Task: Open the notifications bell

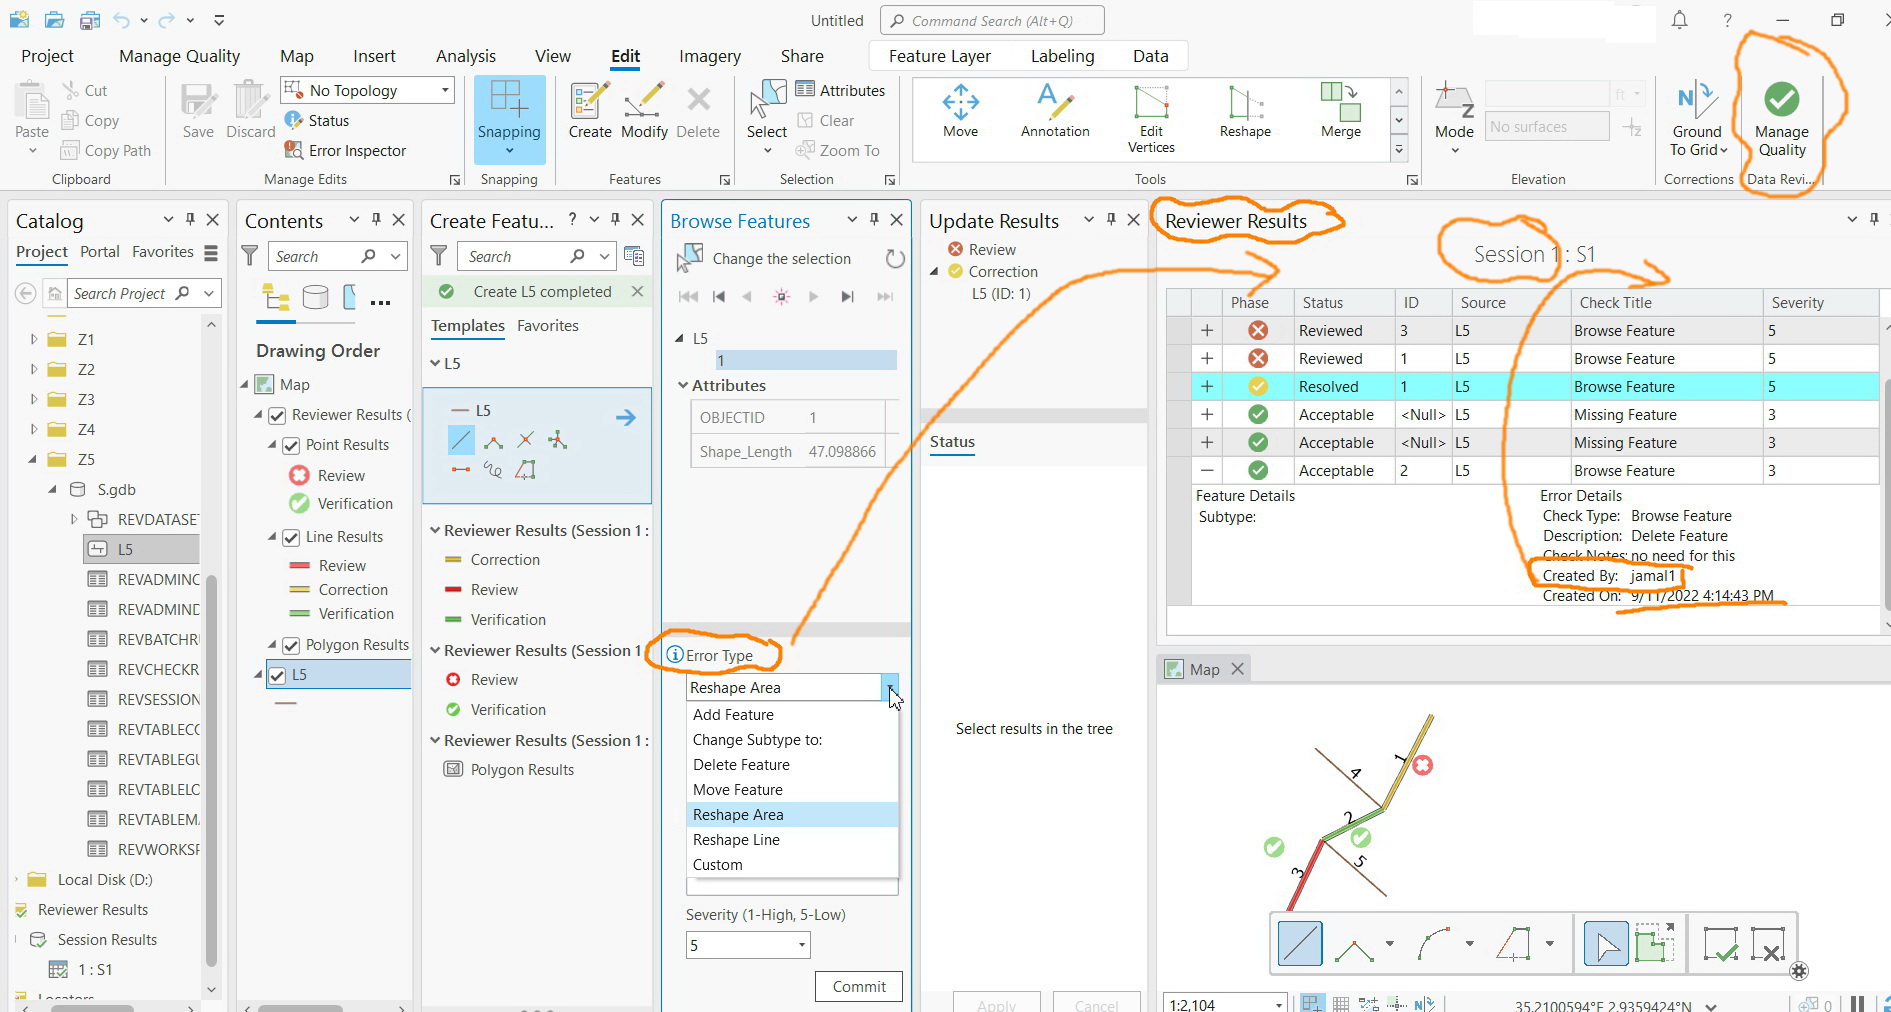Action: 1679,20
